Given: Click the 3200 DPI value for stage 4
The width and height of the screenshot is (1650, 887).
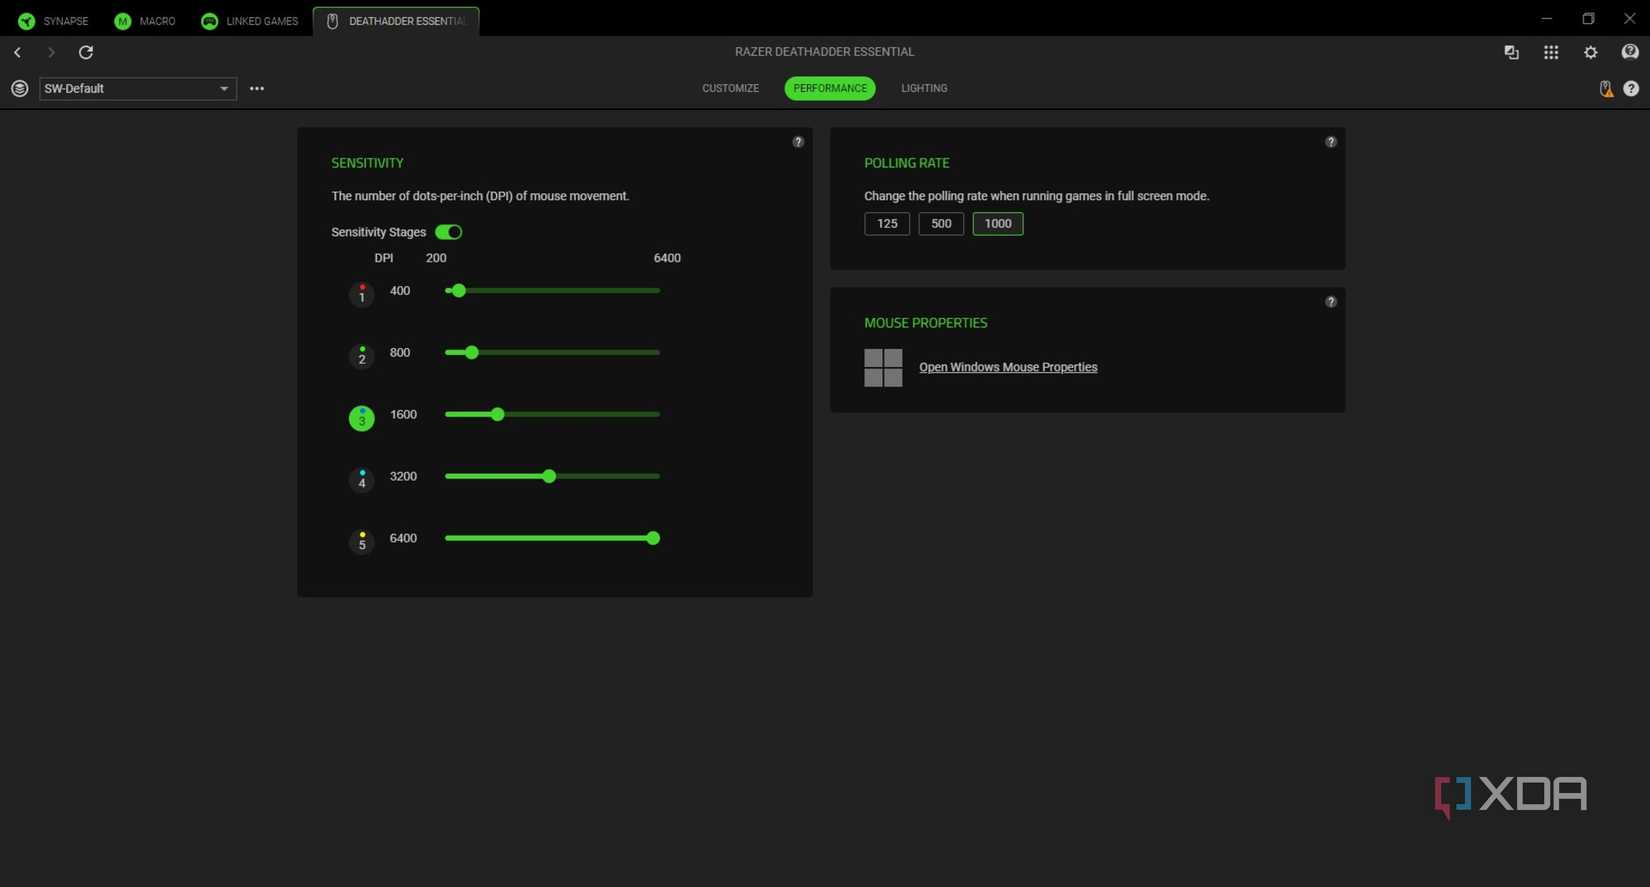Looking at the screenshot, I should click(x=403, y=477).
